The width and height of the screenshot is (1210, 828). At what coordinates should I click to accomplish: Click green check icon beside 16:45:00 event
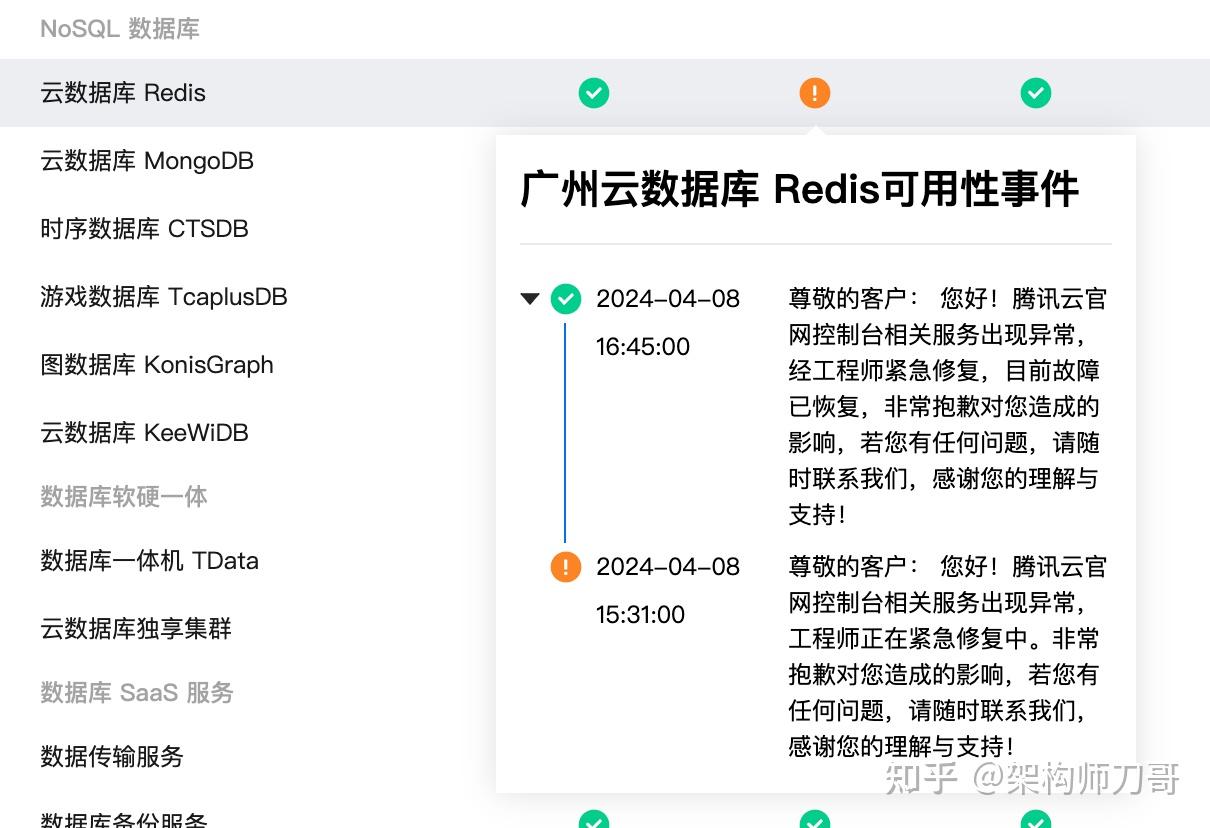coord(566,298)
